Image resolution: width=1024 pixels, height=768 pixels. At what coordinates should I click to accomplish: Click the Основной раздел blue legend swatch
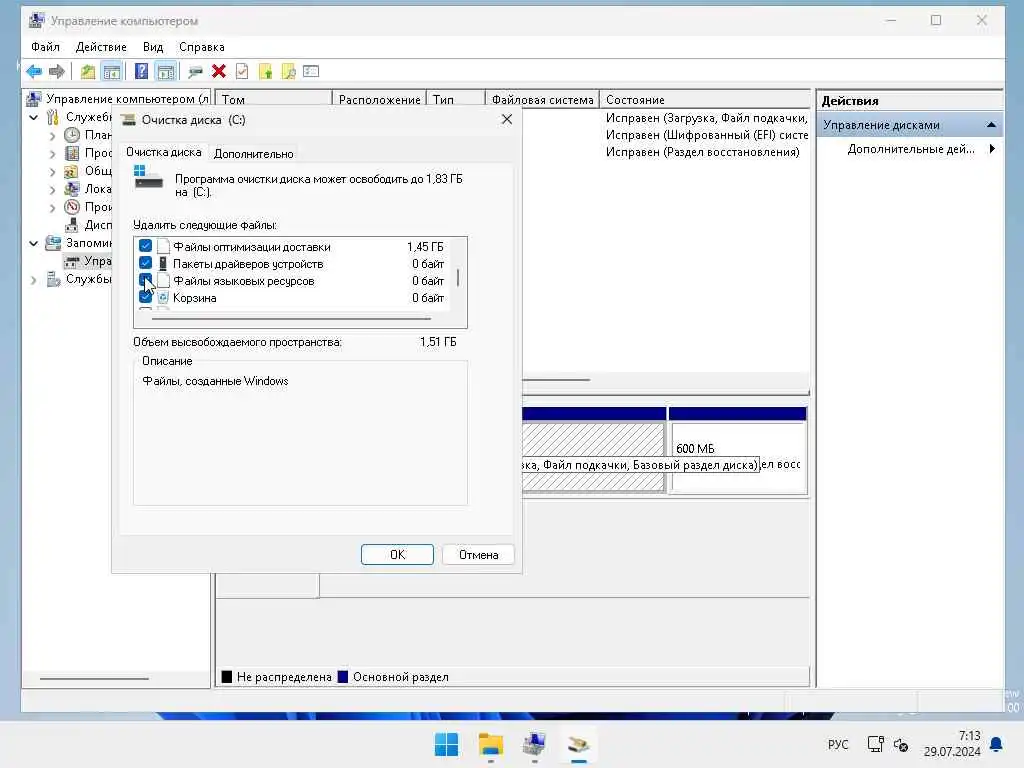(x=343, y=677)
